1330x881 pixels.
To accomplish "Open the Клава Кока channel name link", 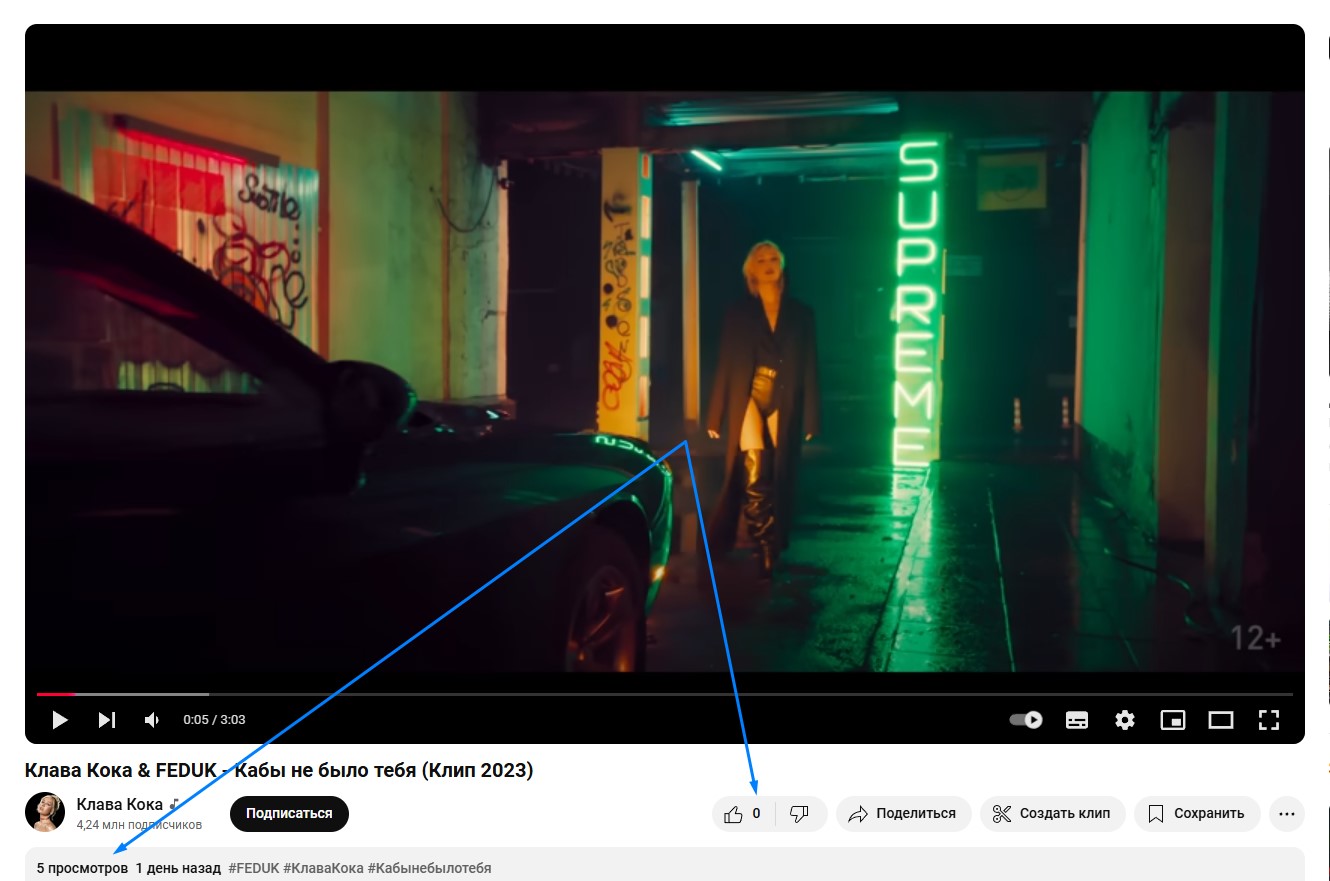I will click(119, 804).
